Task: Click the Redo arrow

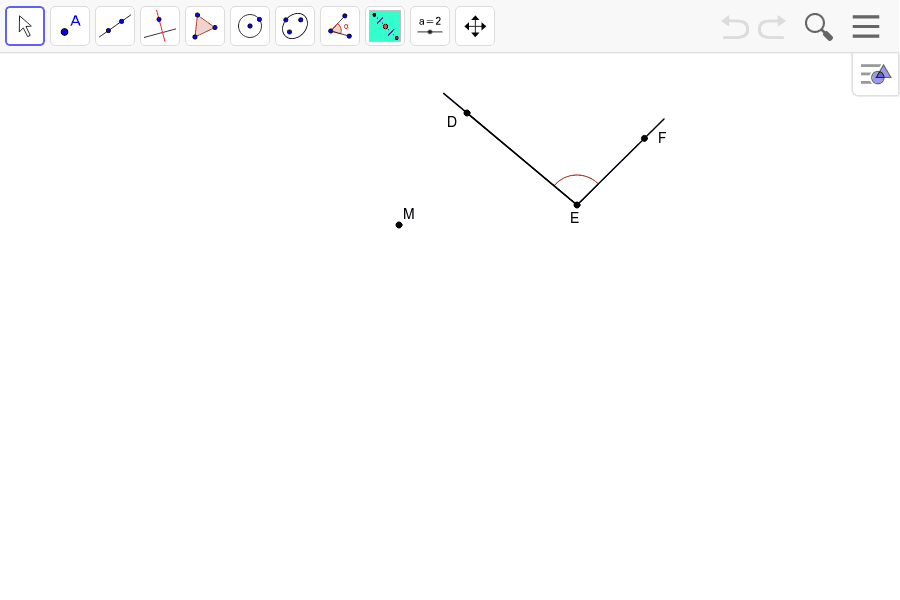Action: 772,27
